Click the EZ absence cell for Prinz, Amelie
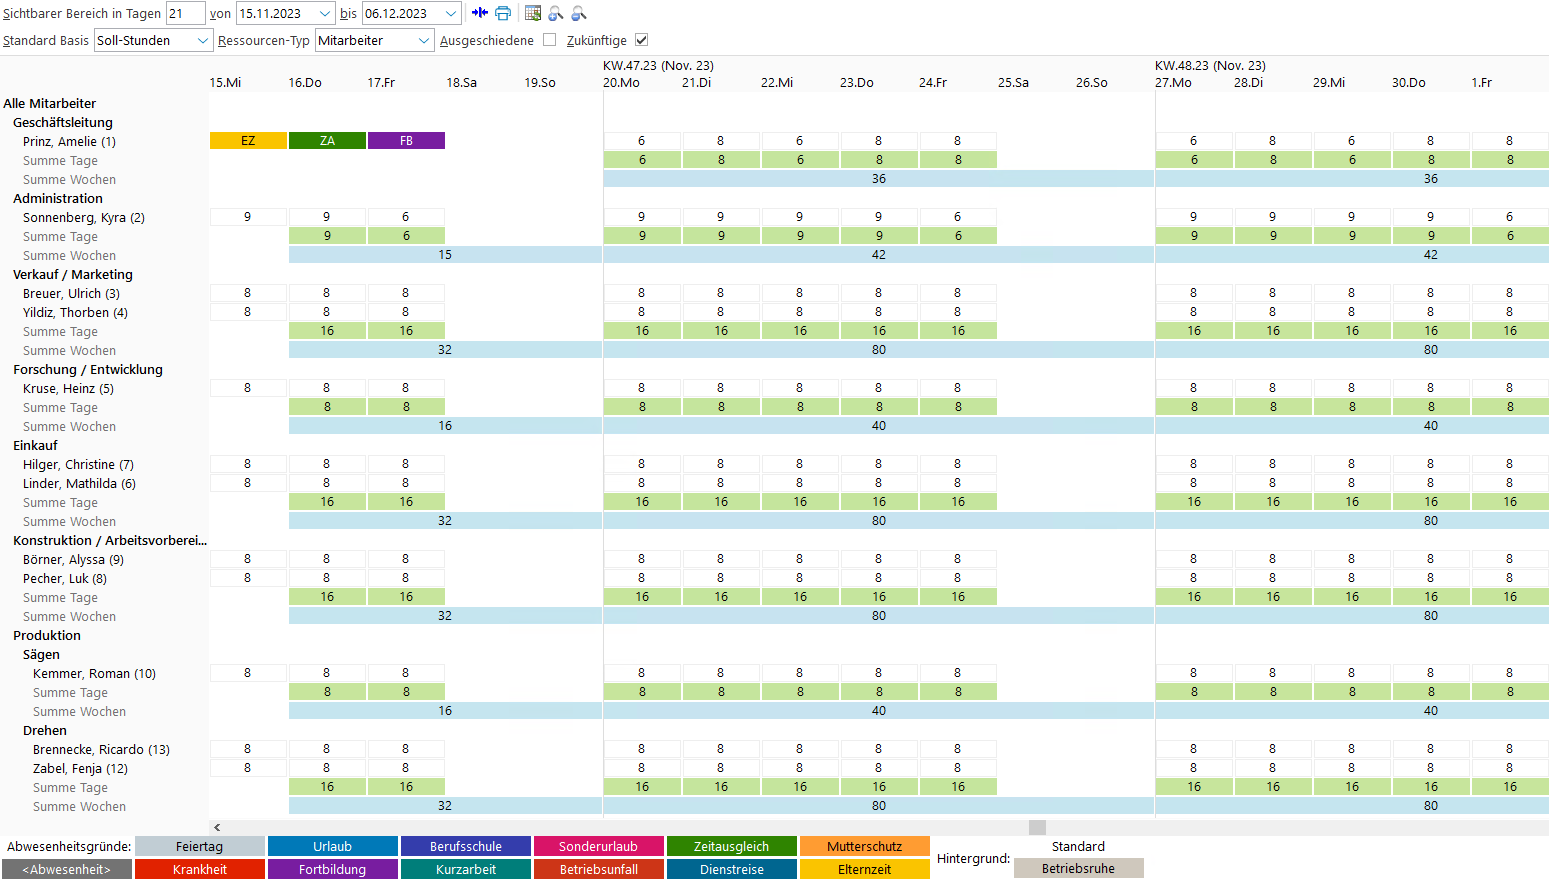Image resolution: width=1549 pixels, height=880 pixels. pyautogui.click(x=248, y=141)
